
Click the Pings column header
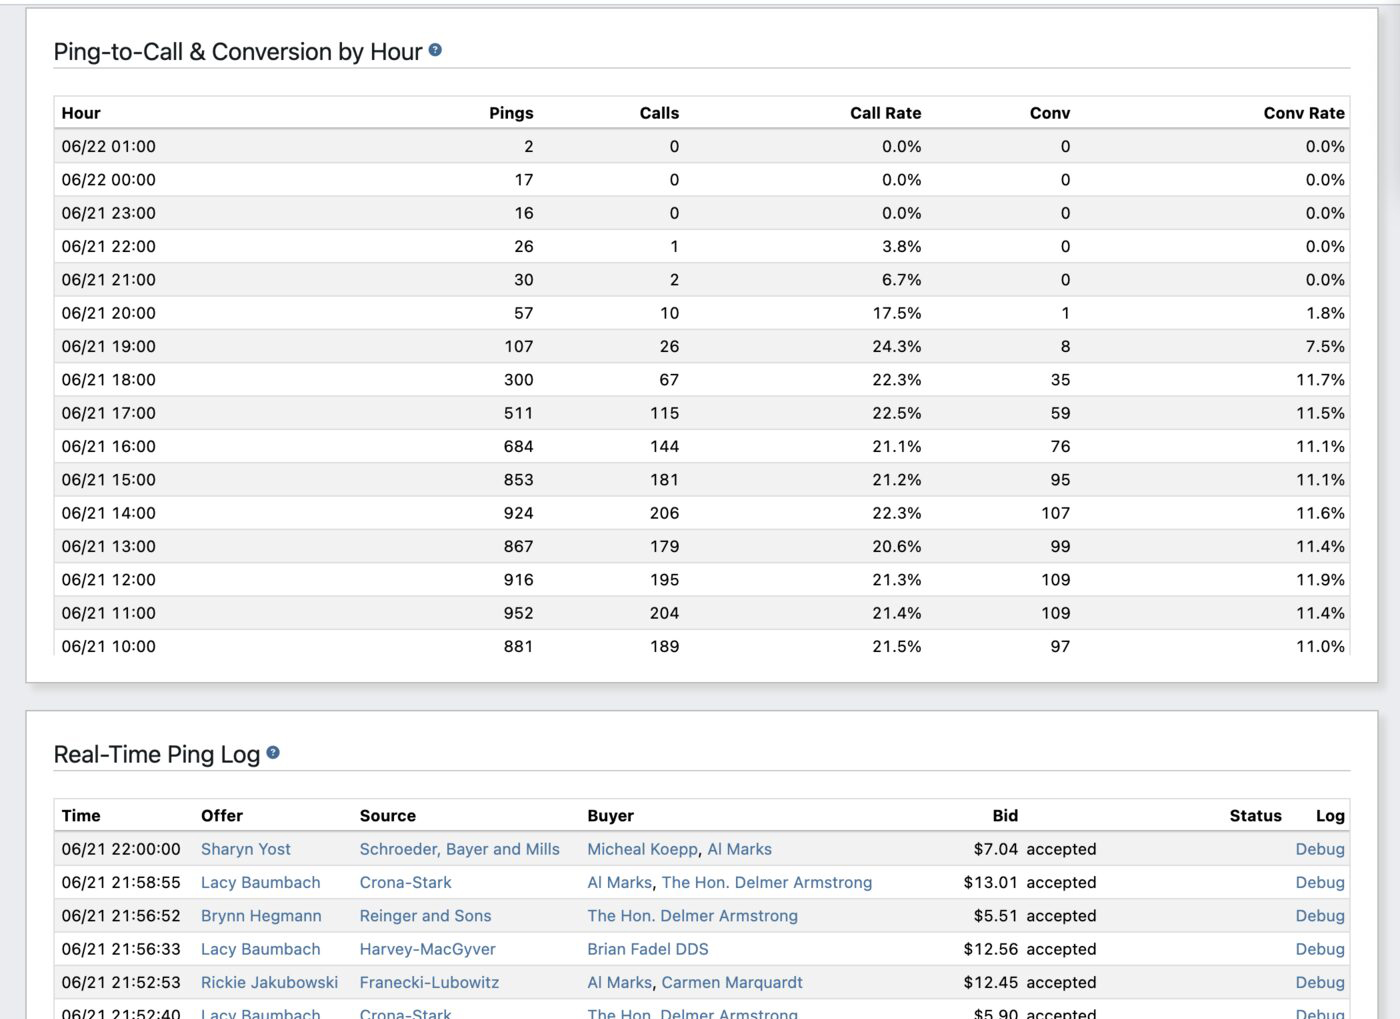(511, 113)
